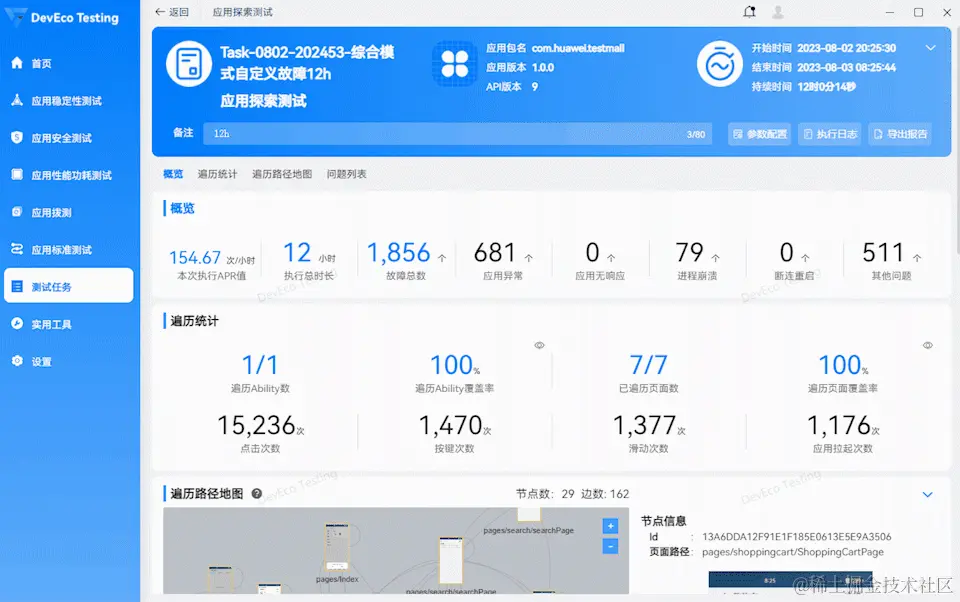The width and height of the screenshot is (960, 602).
Task: Toggle eye icon near 遍历页面覆盖率
Action: point(928,345)
